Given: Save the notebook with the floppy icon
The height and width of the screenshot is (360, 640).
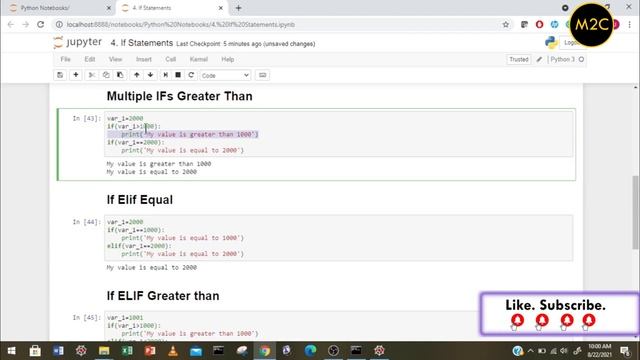Looking at the screenshot, I should tap(60, 75).
